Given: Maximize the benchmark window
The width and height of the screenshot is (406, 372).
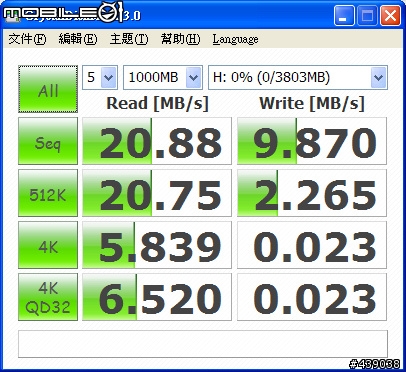Looking at the screenshot, I should pyautogui.click(x=367, y=16).
